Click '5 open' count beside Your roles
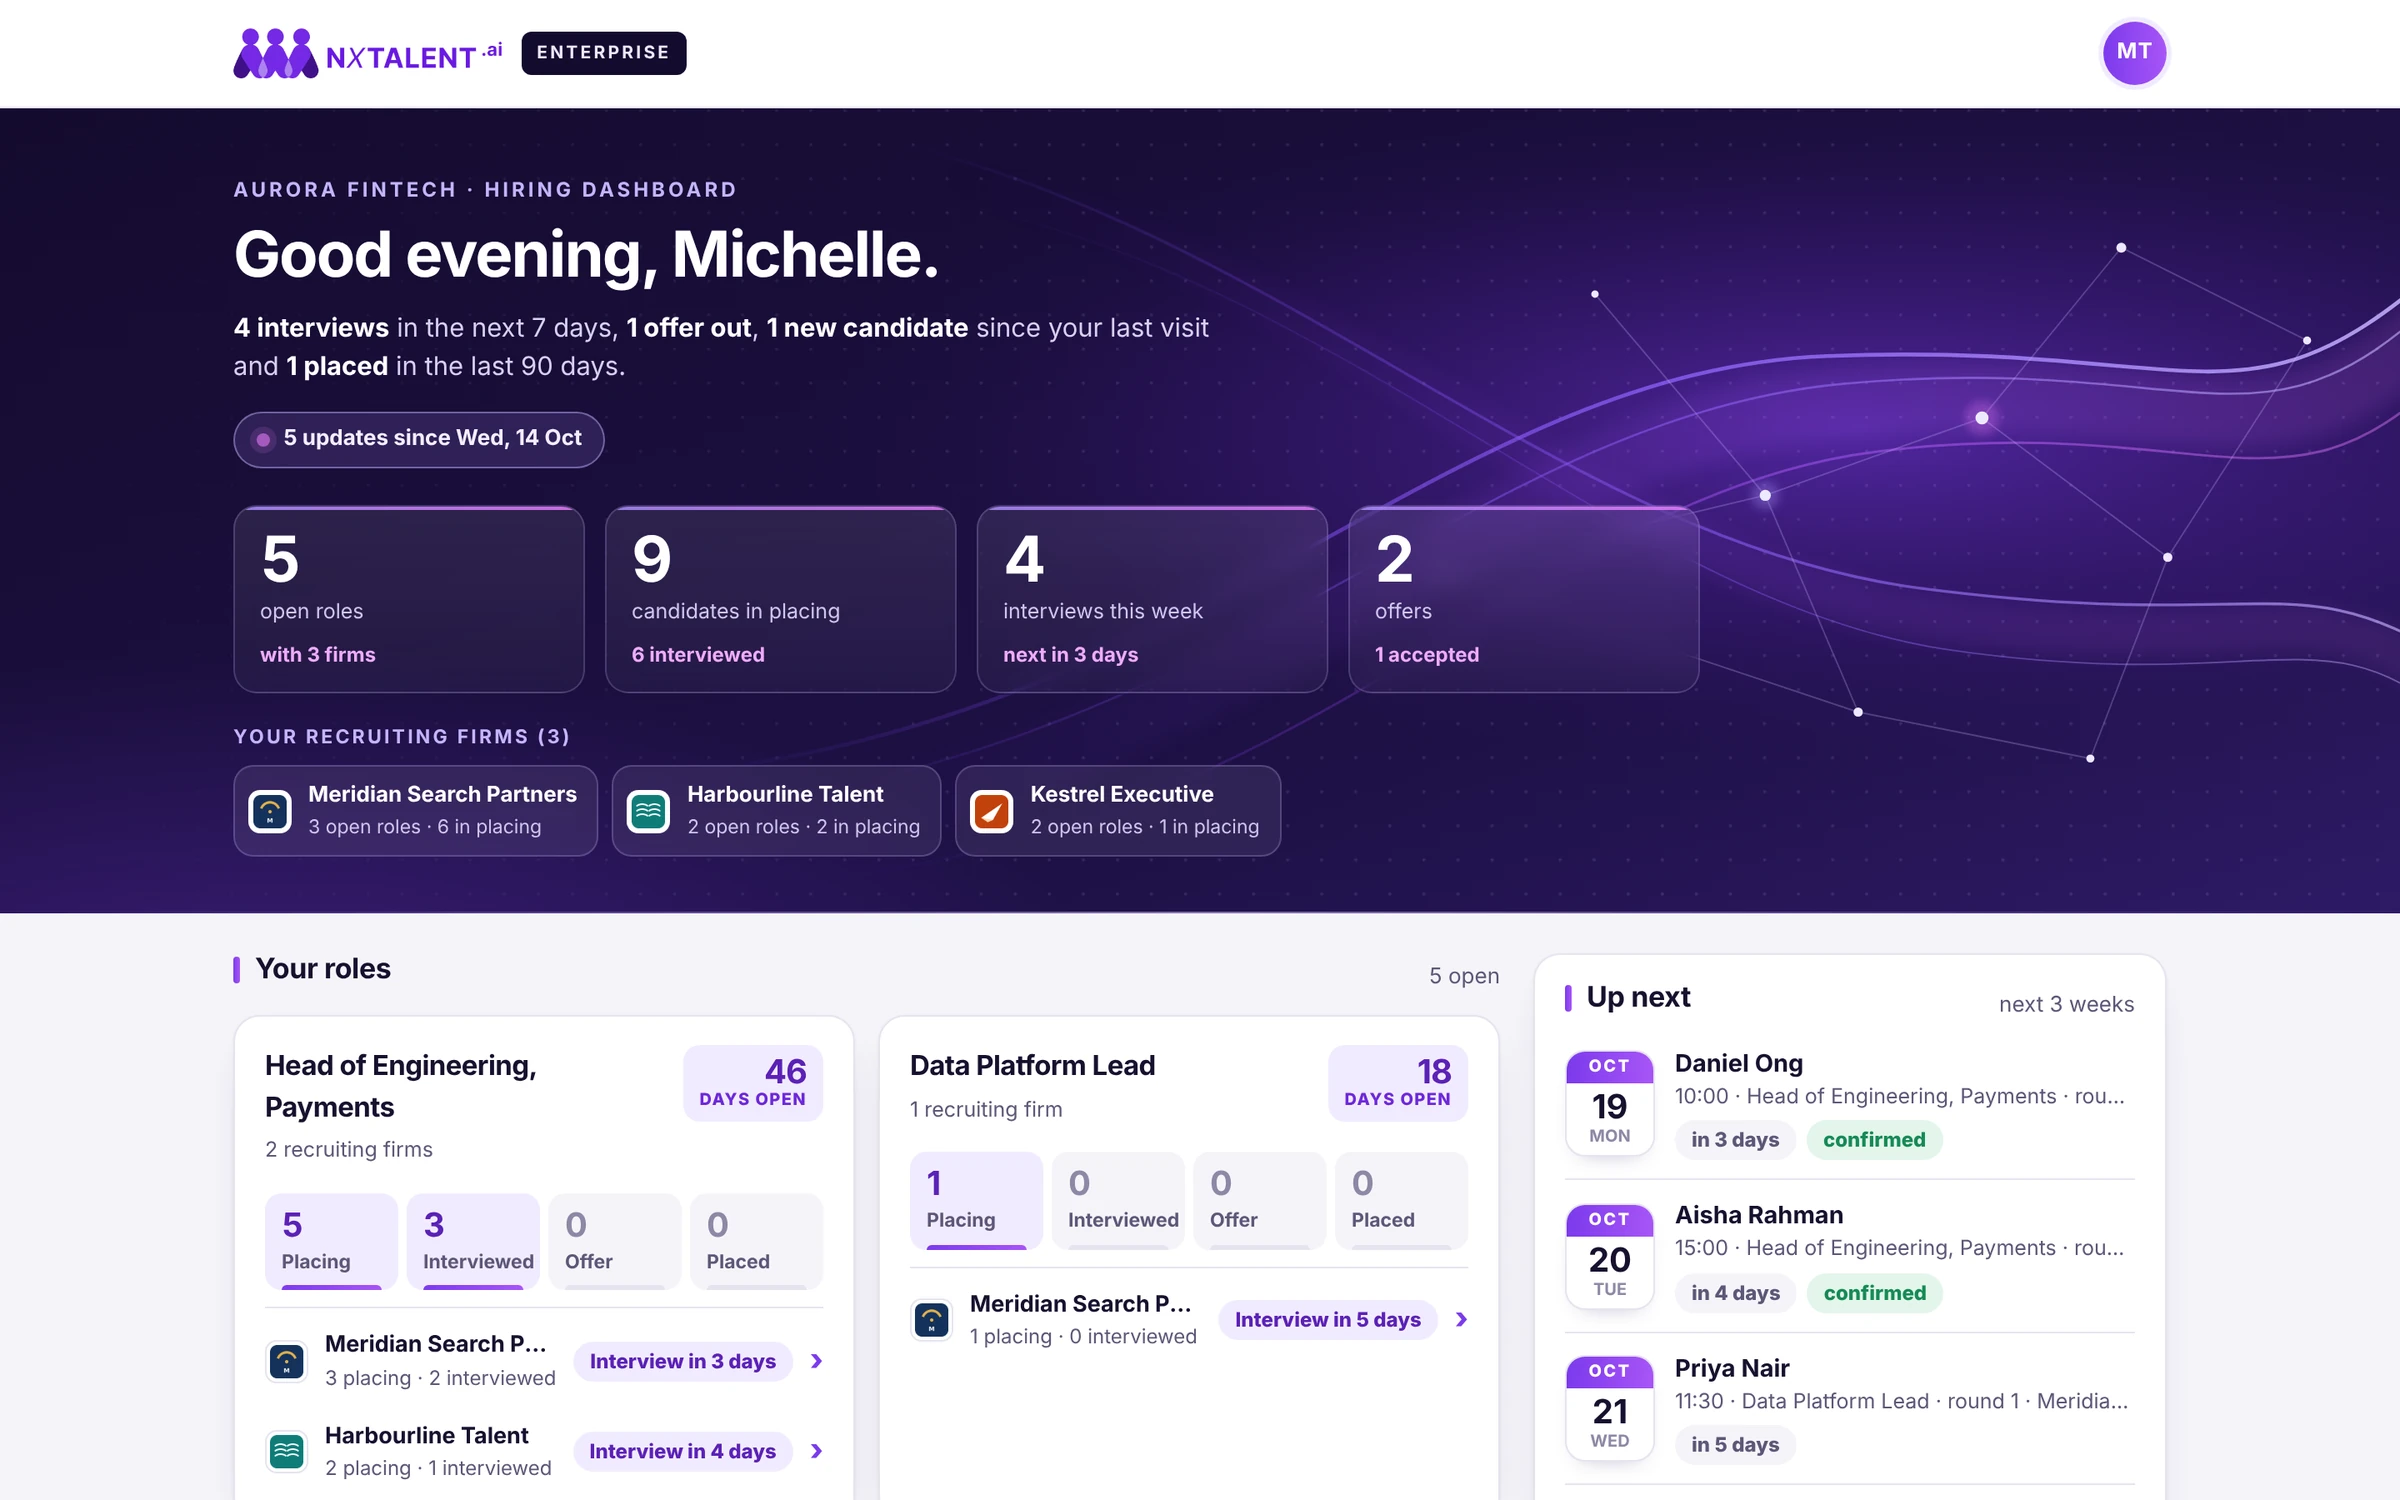This screenshot has height=1500, width=2400. pyautogui.click(x=1464, y=976)
